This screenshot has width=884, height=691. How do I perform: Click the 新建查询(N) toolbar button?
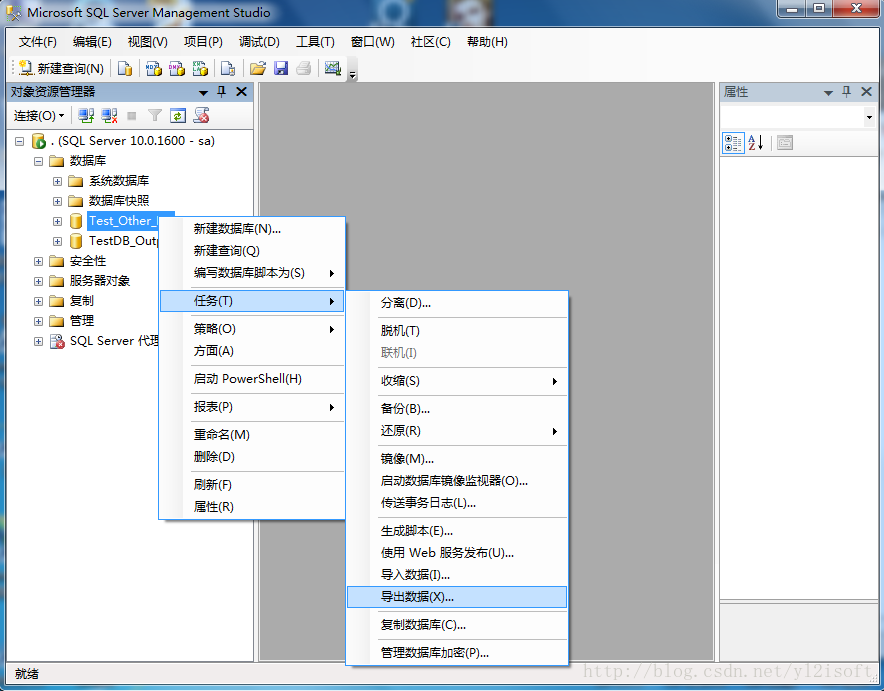(x=61, y=68)
